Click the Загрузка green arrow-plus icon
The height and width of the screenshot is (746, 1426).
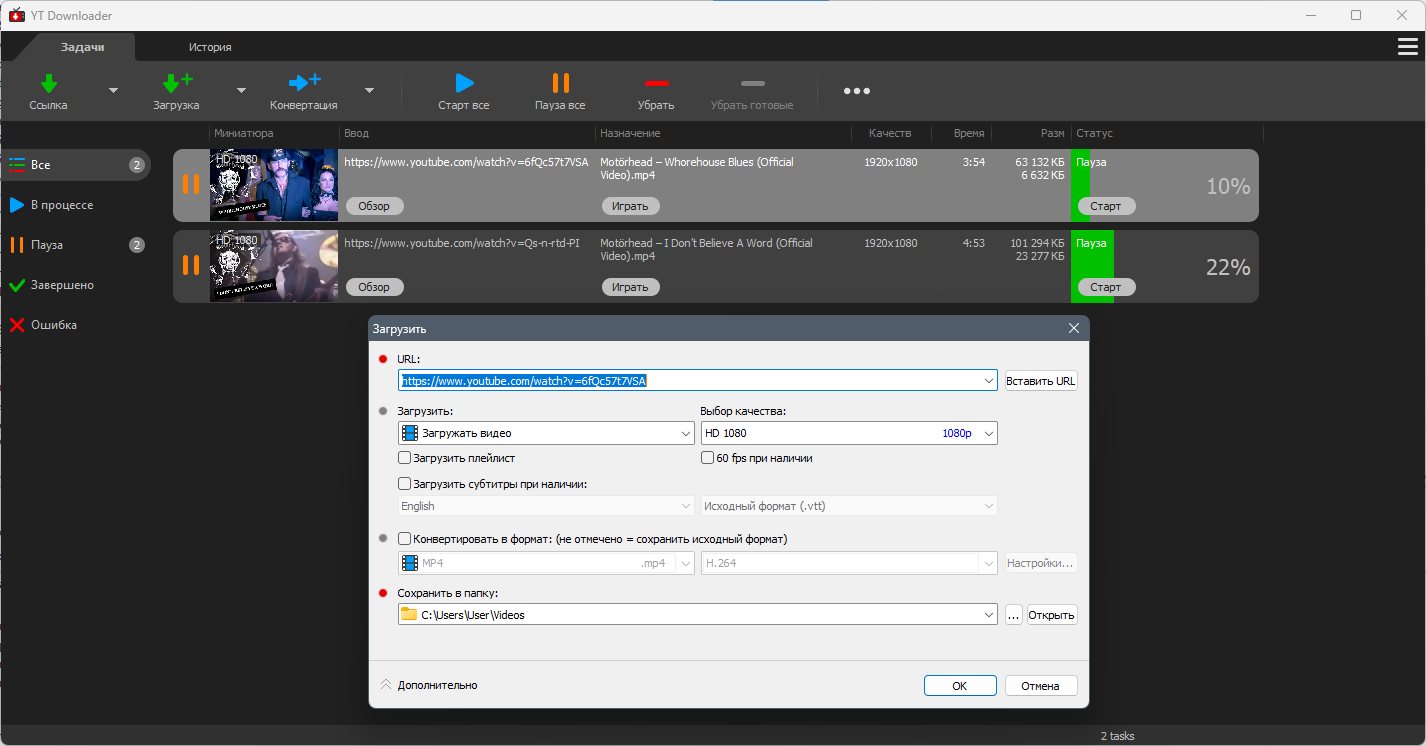coord(177,83)
